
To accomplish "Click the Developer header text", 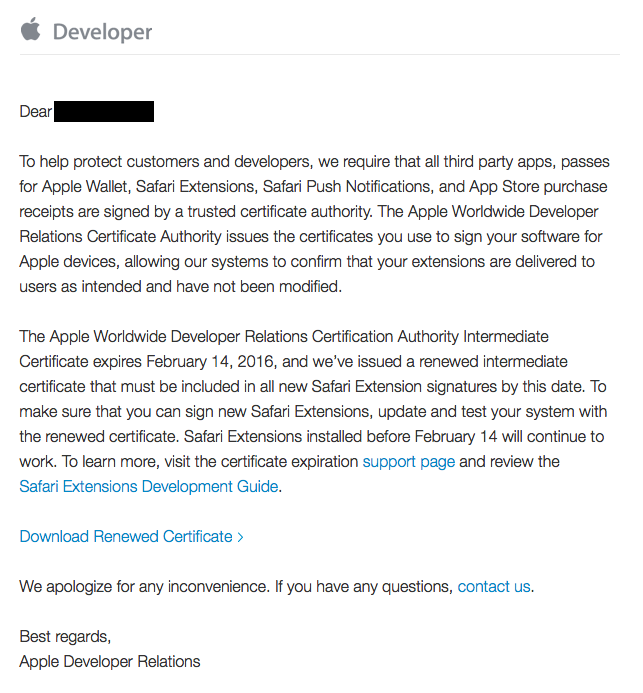I will 102,32.
